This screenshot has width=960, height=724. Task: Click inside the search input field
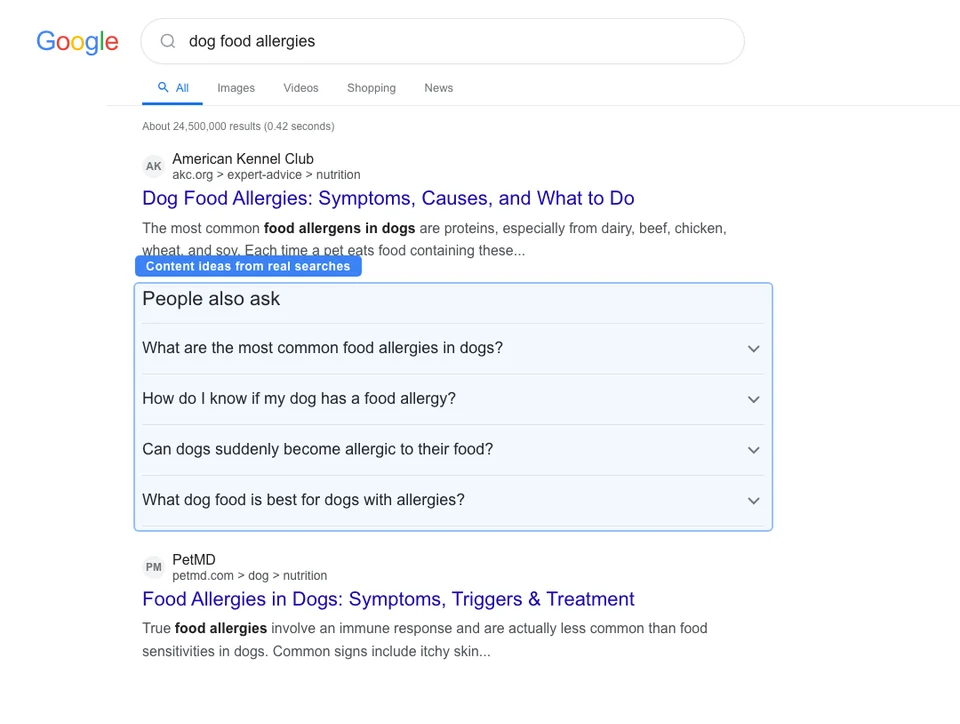coord(400,41)
